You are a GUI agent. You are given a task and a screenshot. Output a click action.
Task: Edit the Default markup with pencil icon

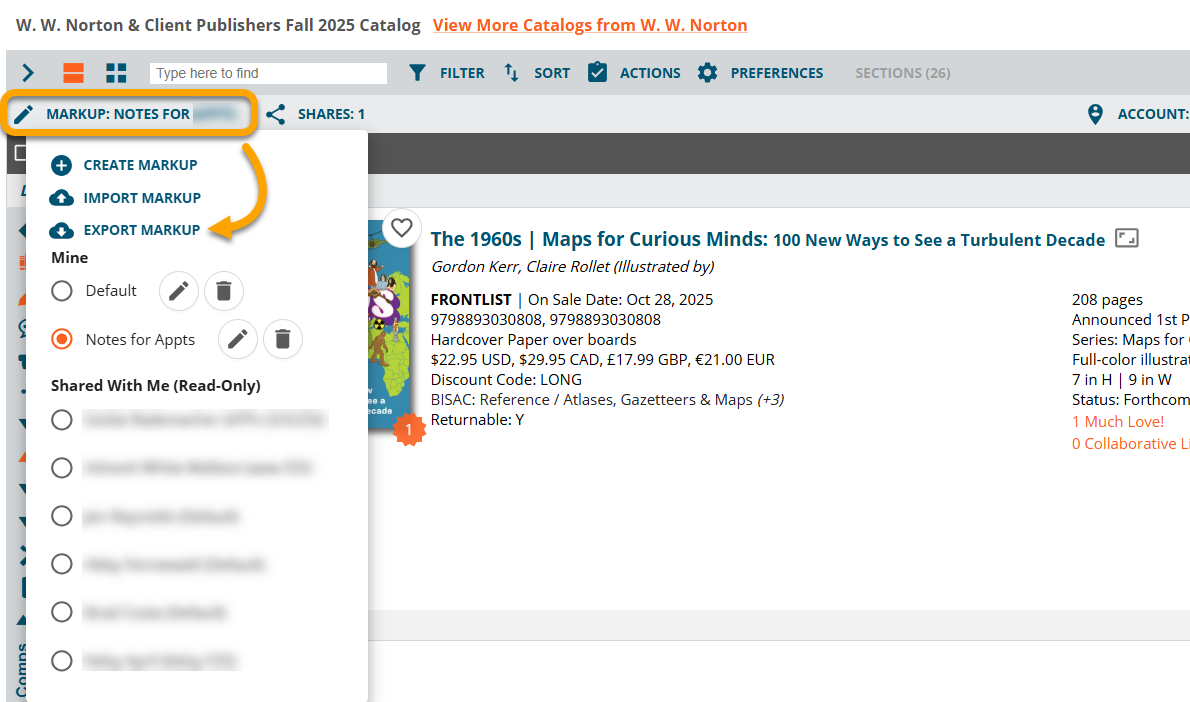(178, 291)
